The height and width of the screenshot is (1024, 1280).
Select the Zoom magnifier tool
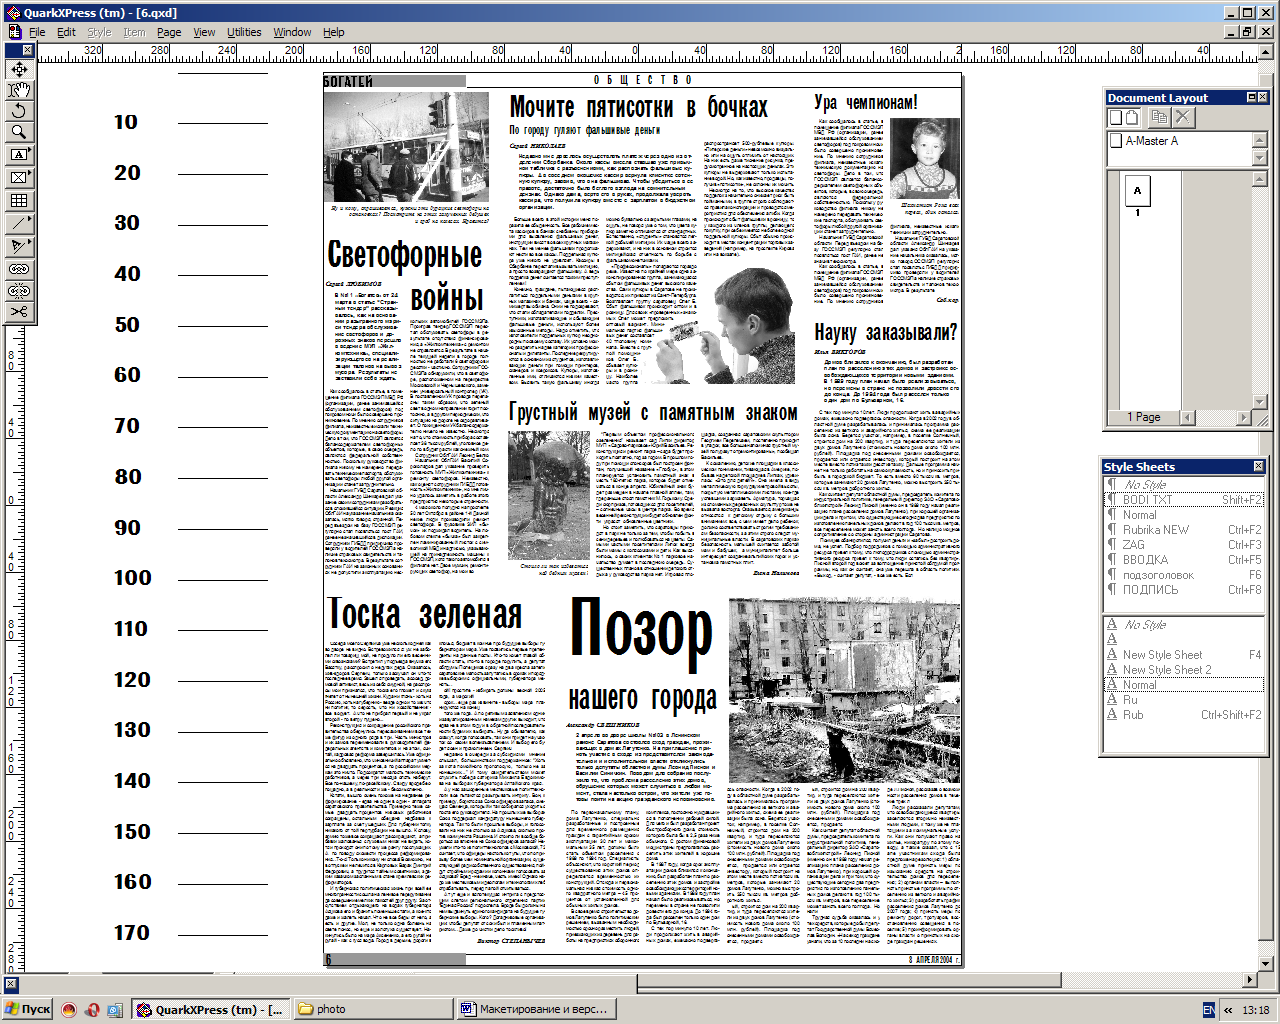[x=19, y=132]
